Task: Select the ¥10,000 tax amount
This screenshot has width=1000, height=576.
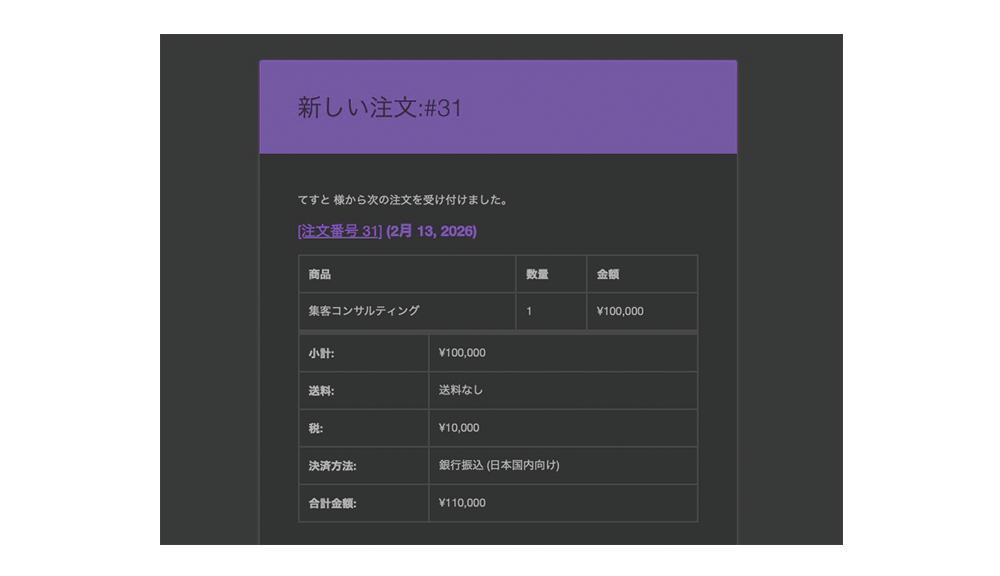Action: tap(459, 428)
